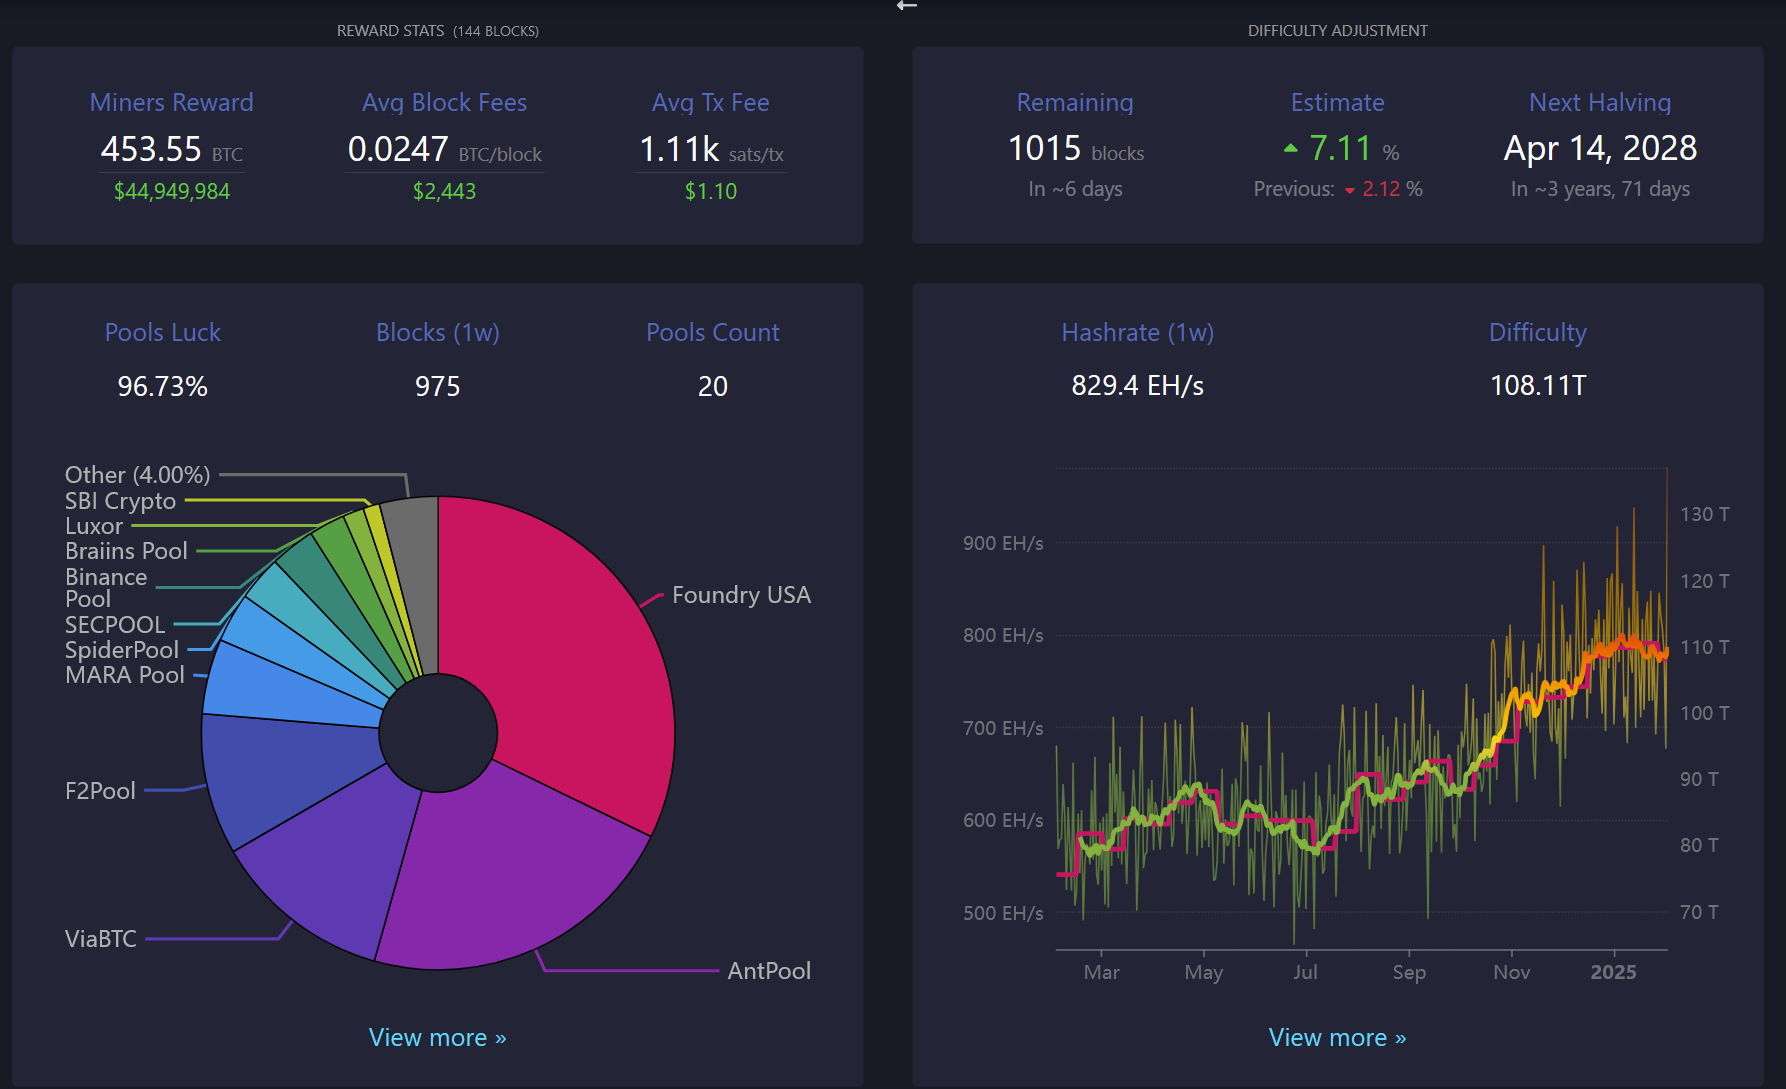Viewport: 1786px width, 1089px height.
Task: Open the Pools Count title
Action: coord(712,332)
